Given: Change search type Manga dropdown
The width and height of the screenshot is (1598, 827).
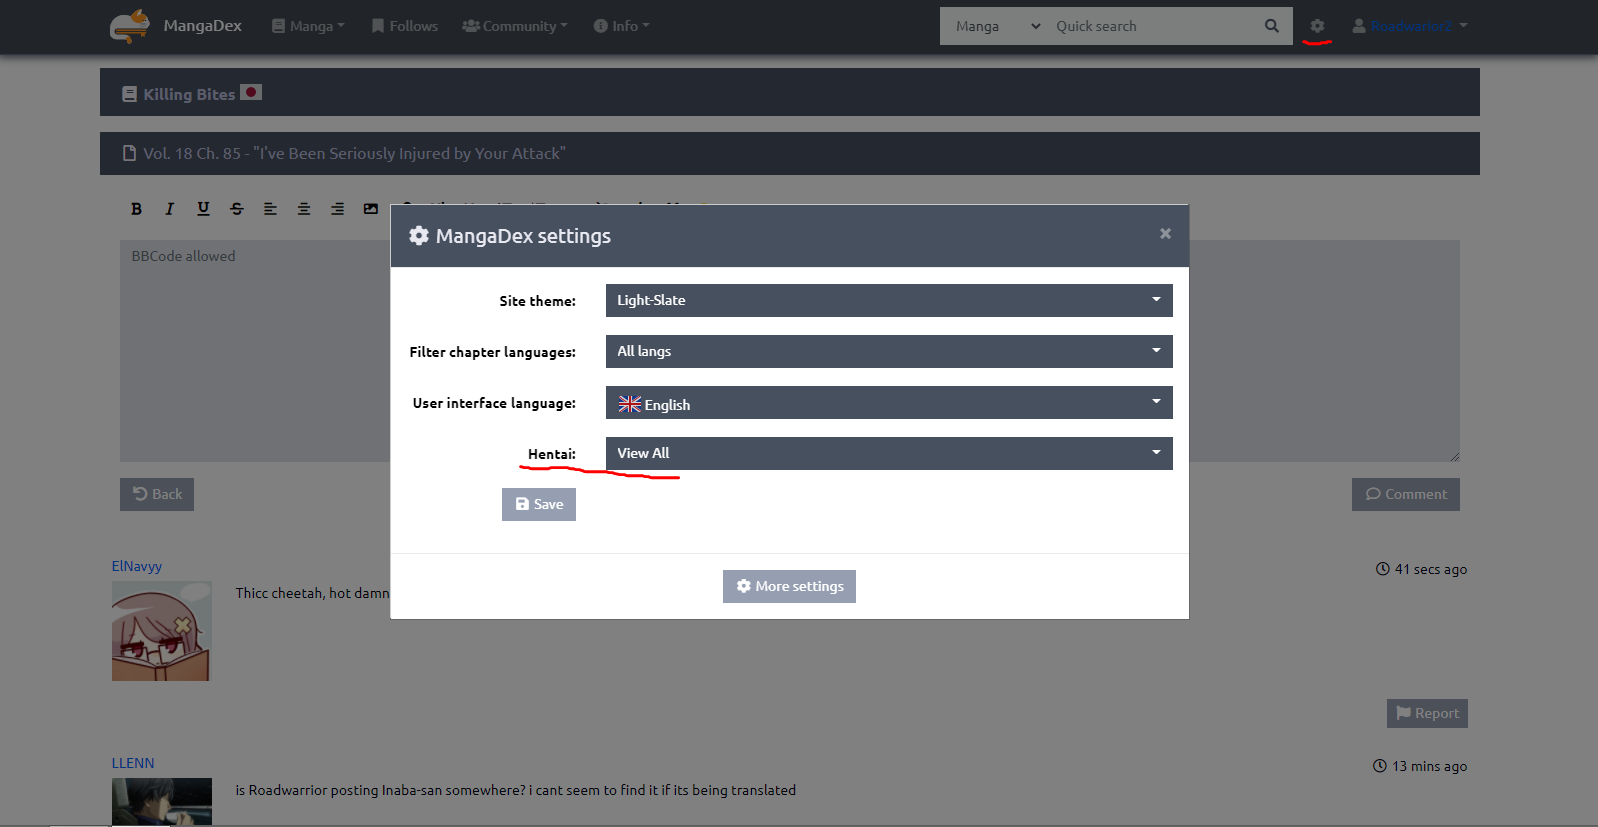Looking at the screenshot, I should coord(997,26).
